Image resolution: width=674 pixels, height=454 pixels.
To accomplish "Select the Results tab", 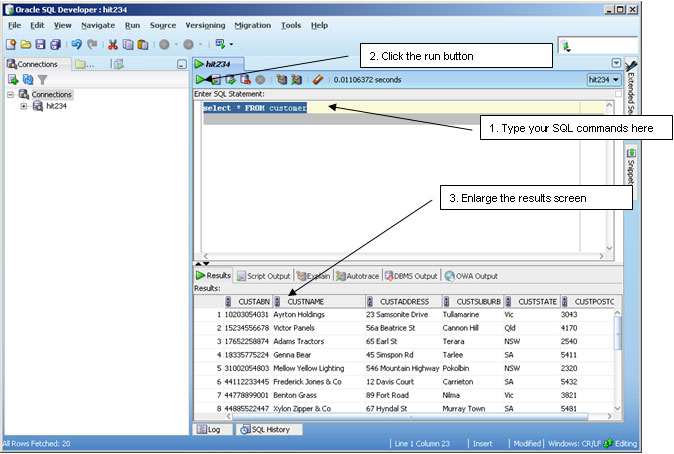I will [x=213, y=276].
